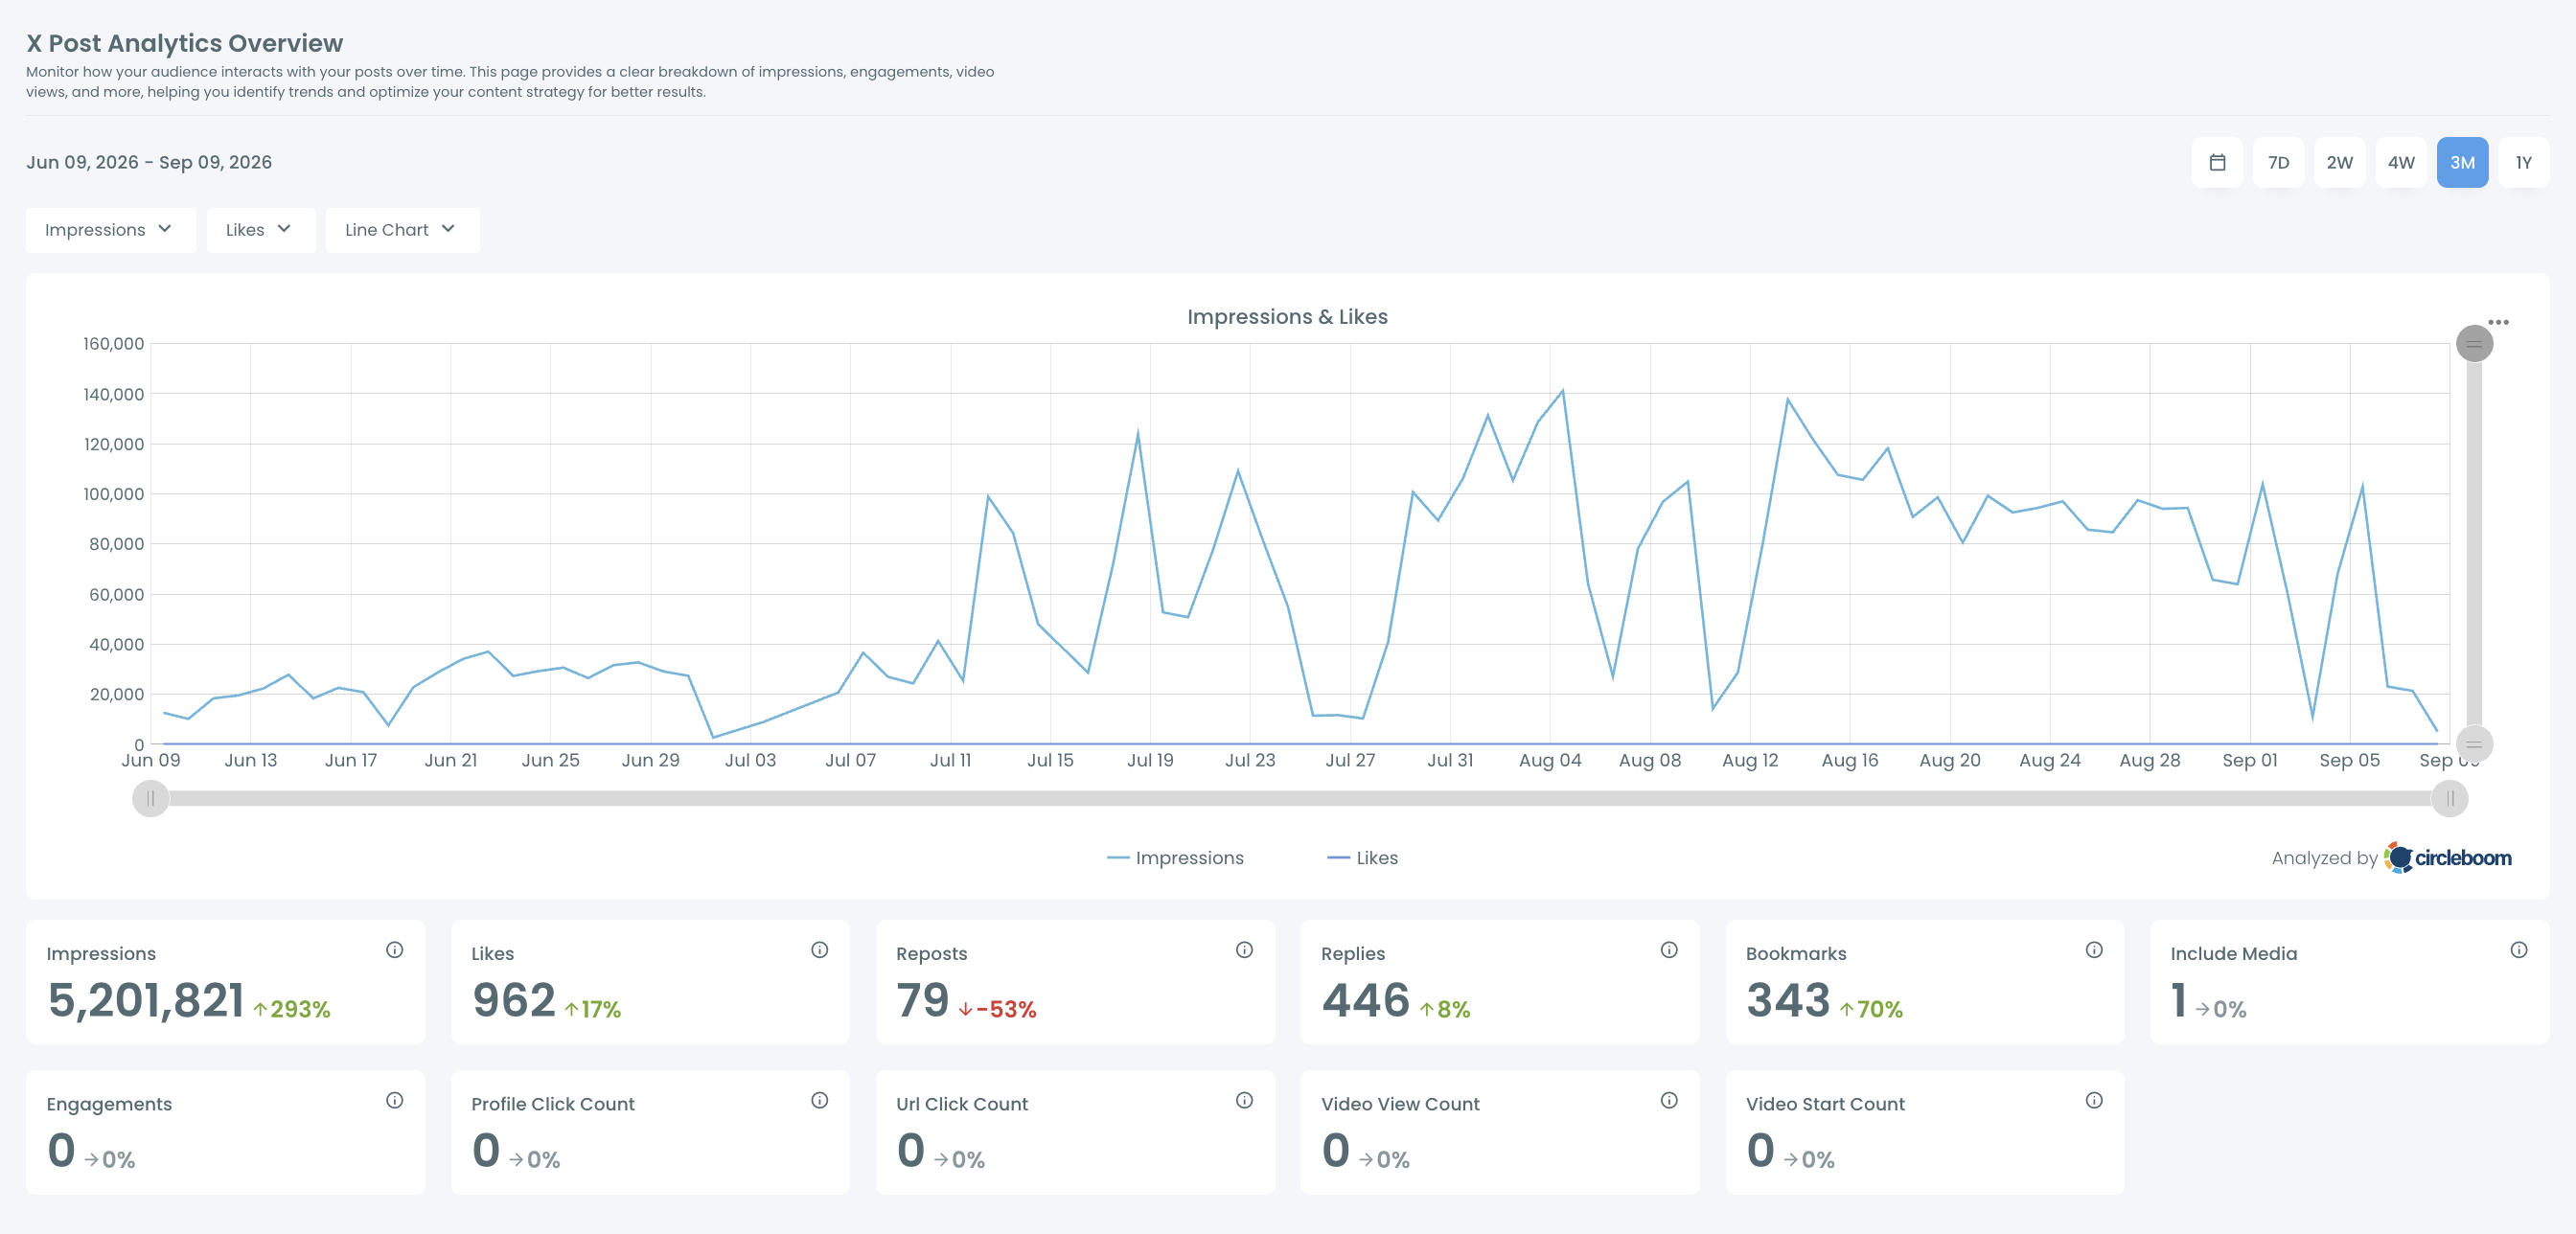Click the Jun 09, 2026 - Sep 09, 2026 date range
2576x1234 pixels.
pyautogui.click(x=149, y=162)
